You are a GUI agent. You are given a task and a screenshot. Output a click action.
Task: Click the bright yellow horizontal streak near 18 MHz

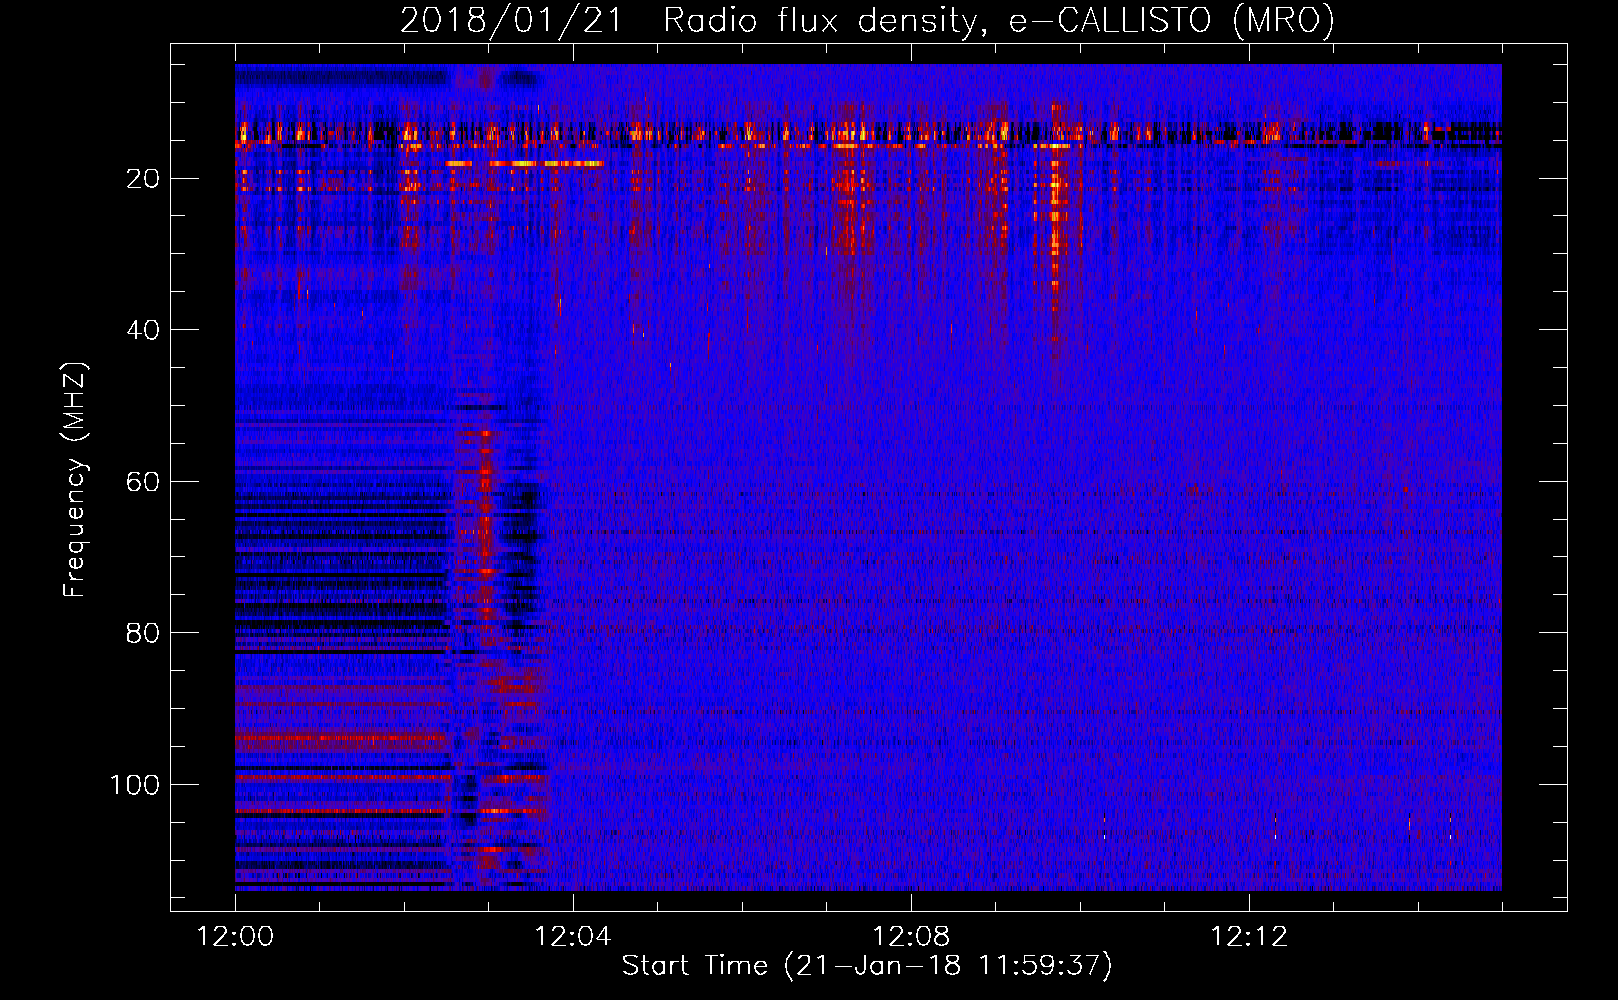click(x=525, y=163)
